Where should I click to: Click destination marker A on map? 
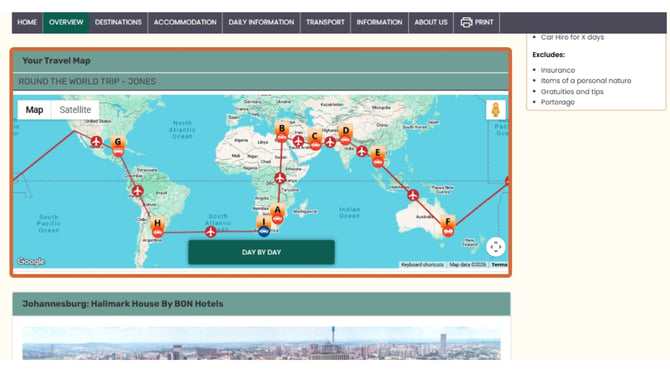coord(278,210)
